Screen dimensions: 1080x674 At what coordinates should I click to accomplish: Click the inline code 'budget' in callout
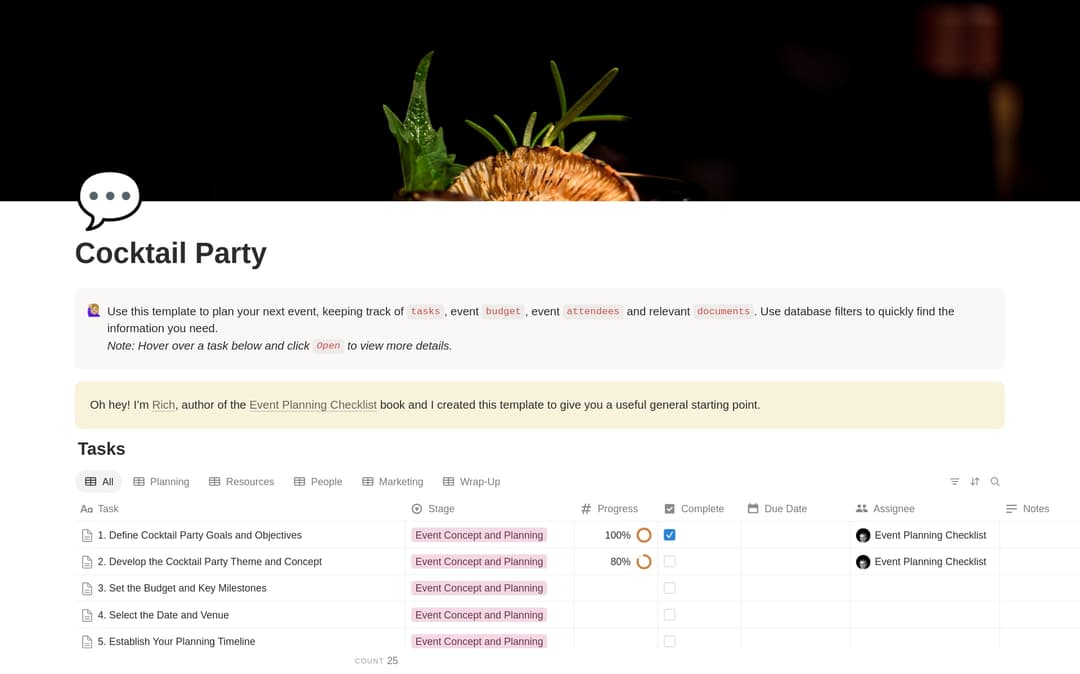pyautogui.click(x=503, y=311)
